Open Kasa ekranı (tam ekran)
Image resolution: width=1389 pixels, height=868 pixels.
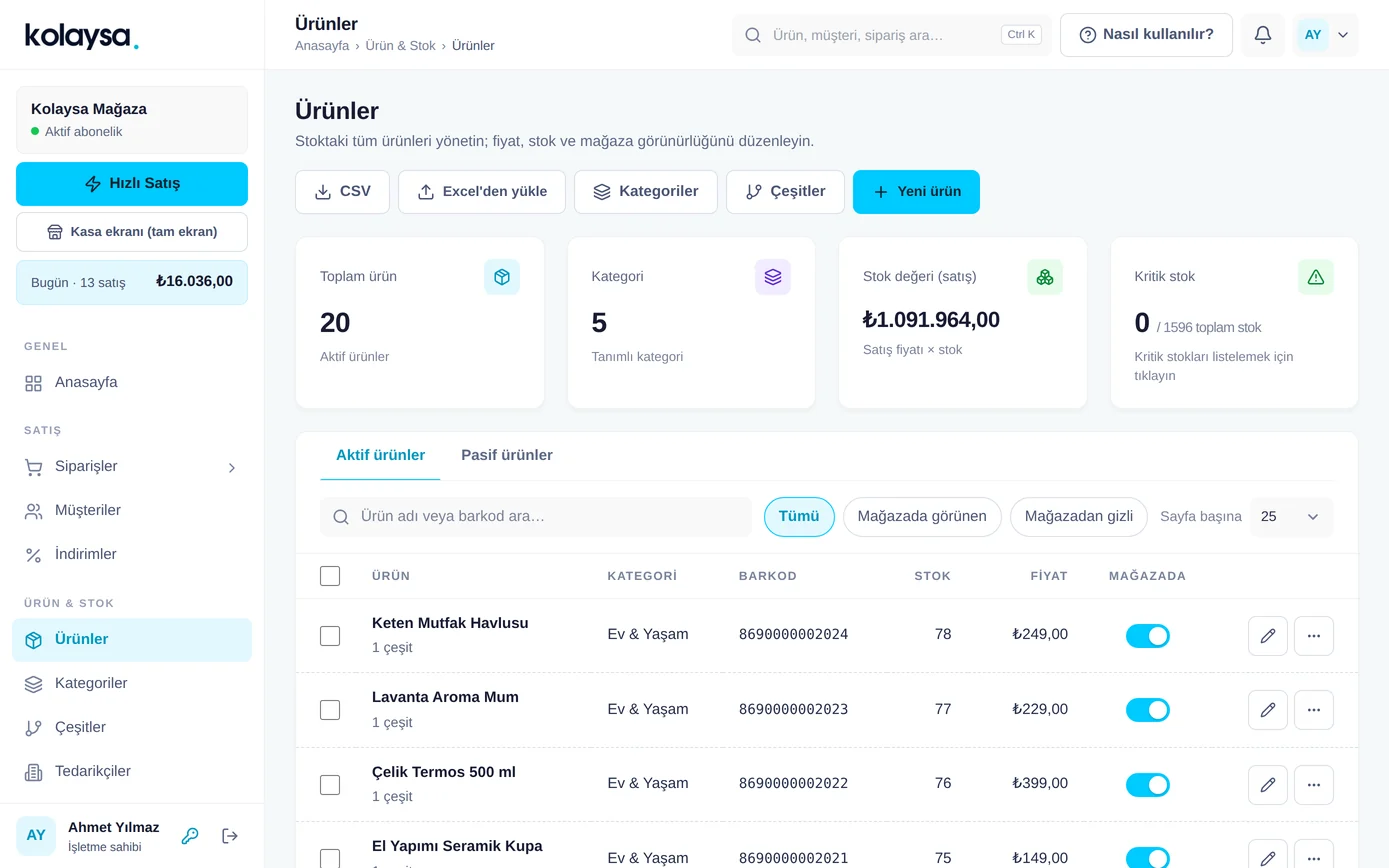[132, 232]
